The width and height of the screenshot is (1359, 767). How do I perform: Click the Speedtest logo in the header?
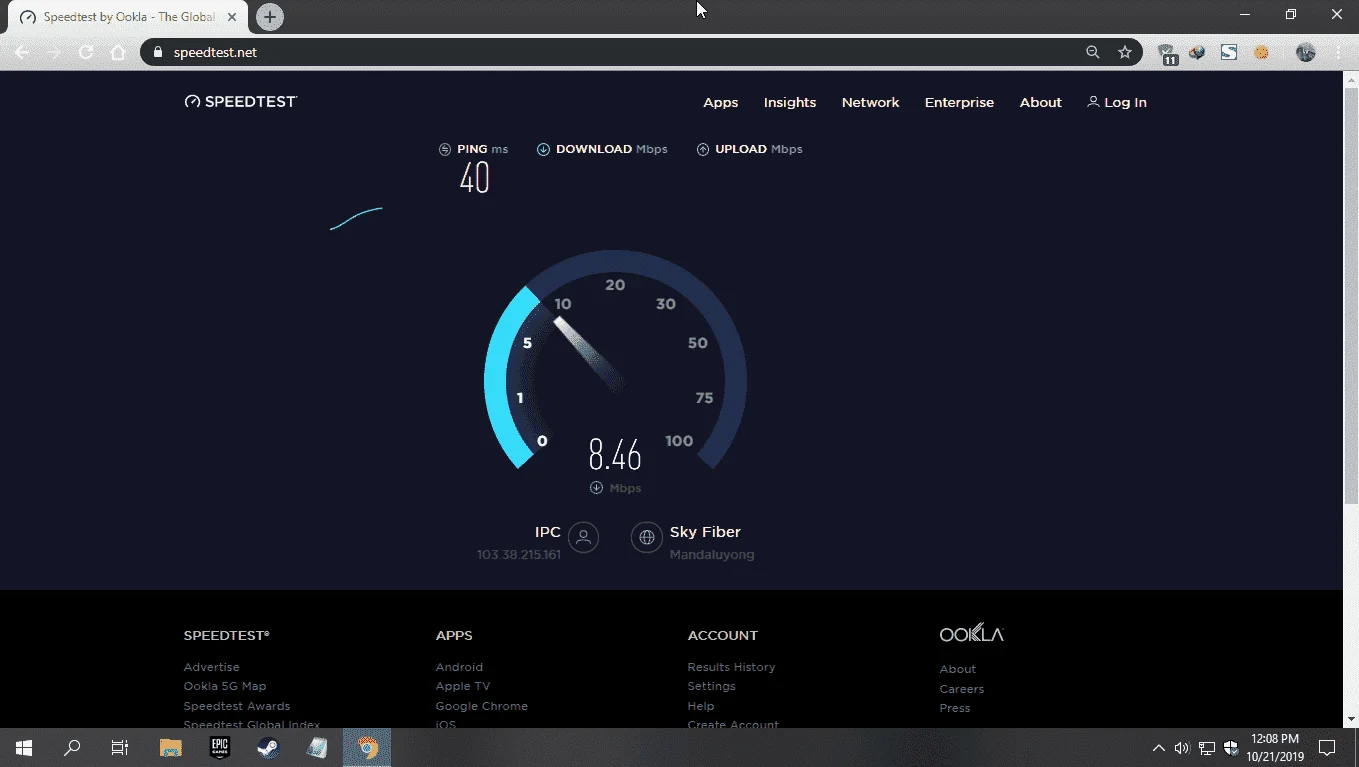241,102
